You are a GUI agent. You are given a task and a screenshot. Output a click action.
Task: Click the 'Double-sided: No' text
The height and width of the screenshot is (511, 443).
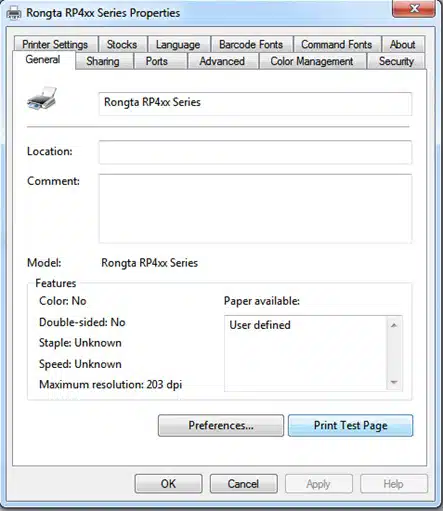click(x=82, y=322)
